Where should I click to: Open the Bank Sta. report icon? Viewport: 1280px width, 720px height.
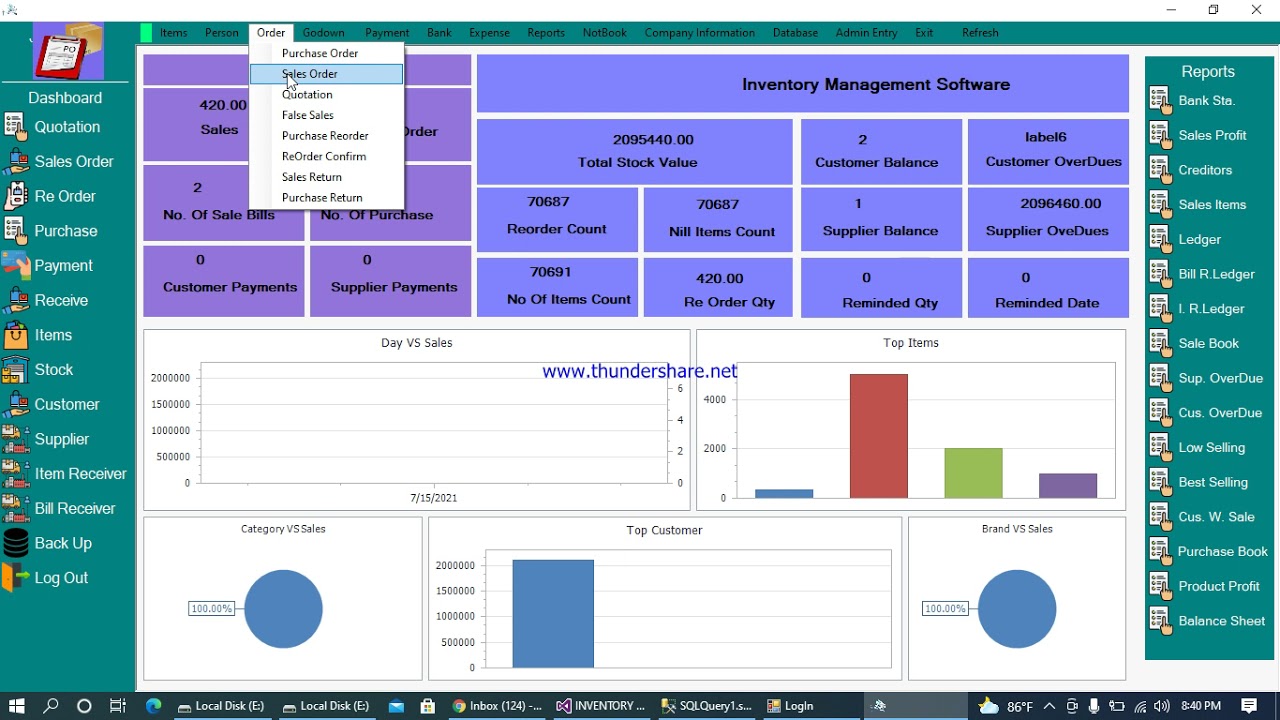(1160, 100)
